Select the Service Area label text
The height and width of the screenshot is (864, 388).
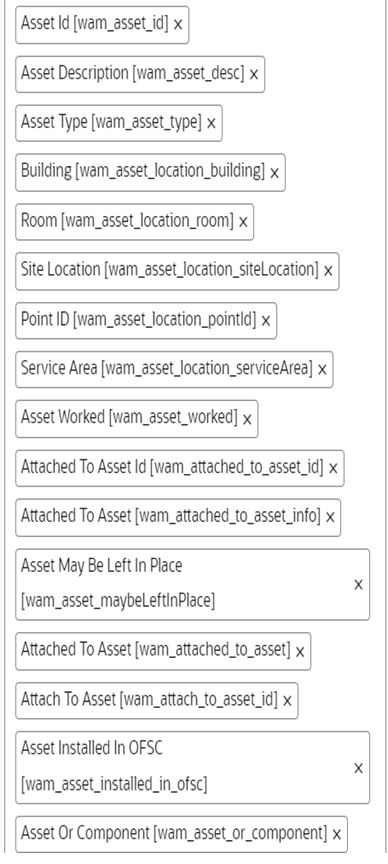166,369
